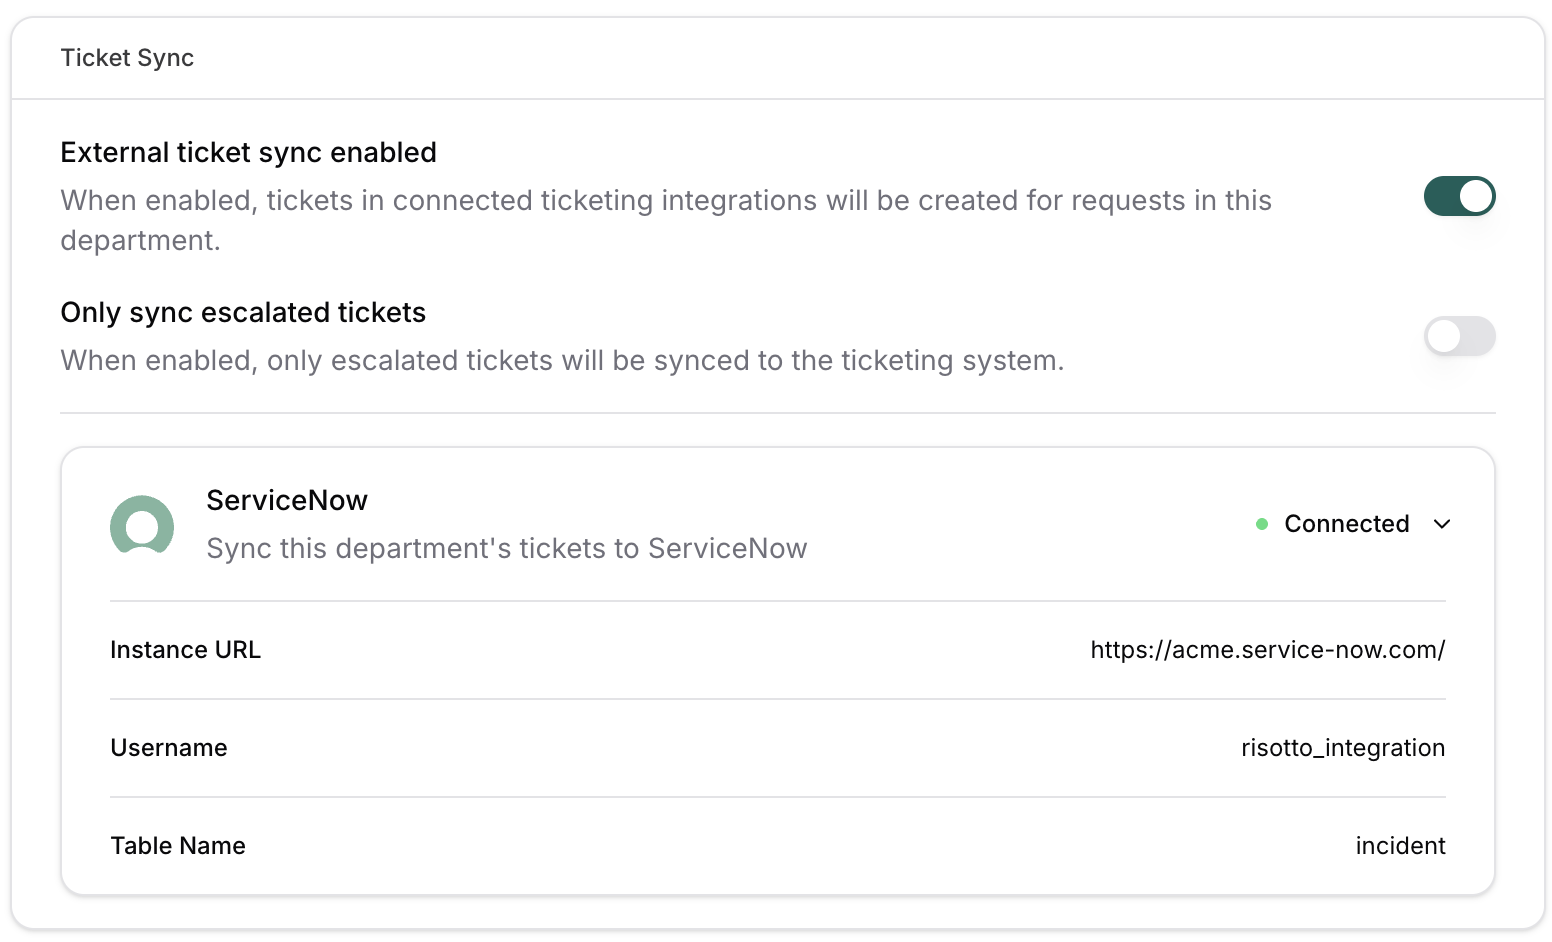Screen dimensions: 1552x942
Task: Click the ServiceNow card title
Action: coord(287,500)
